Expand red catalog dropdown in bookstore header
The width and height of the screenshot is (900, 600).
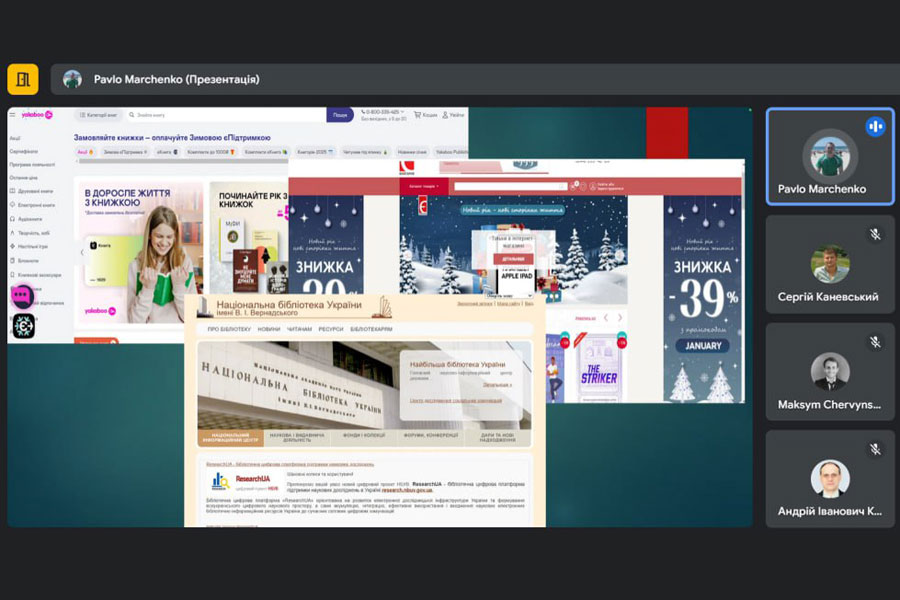click(424, 186)
